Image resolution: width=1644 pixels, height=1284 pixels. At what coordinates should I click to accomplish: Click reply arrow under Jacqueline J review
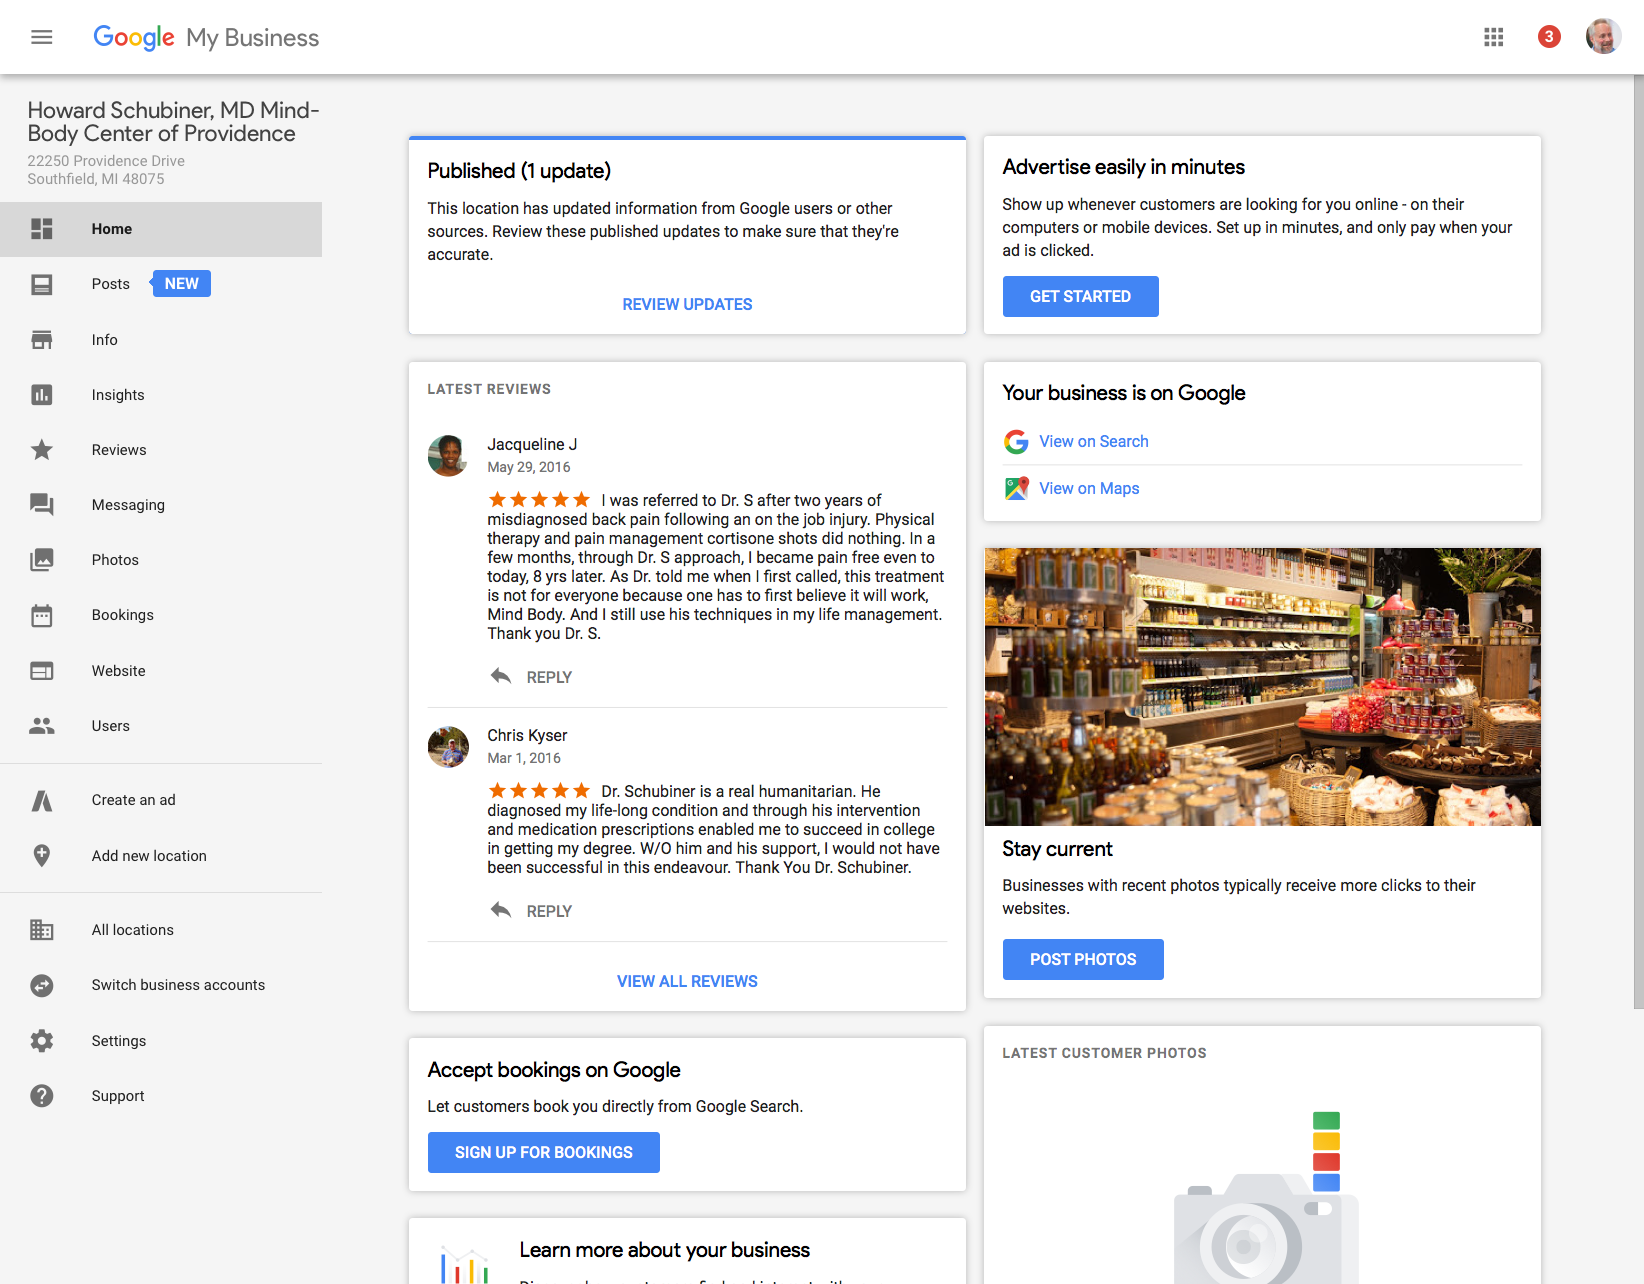click(501, 677)
